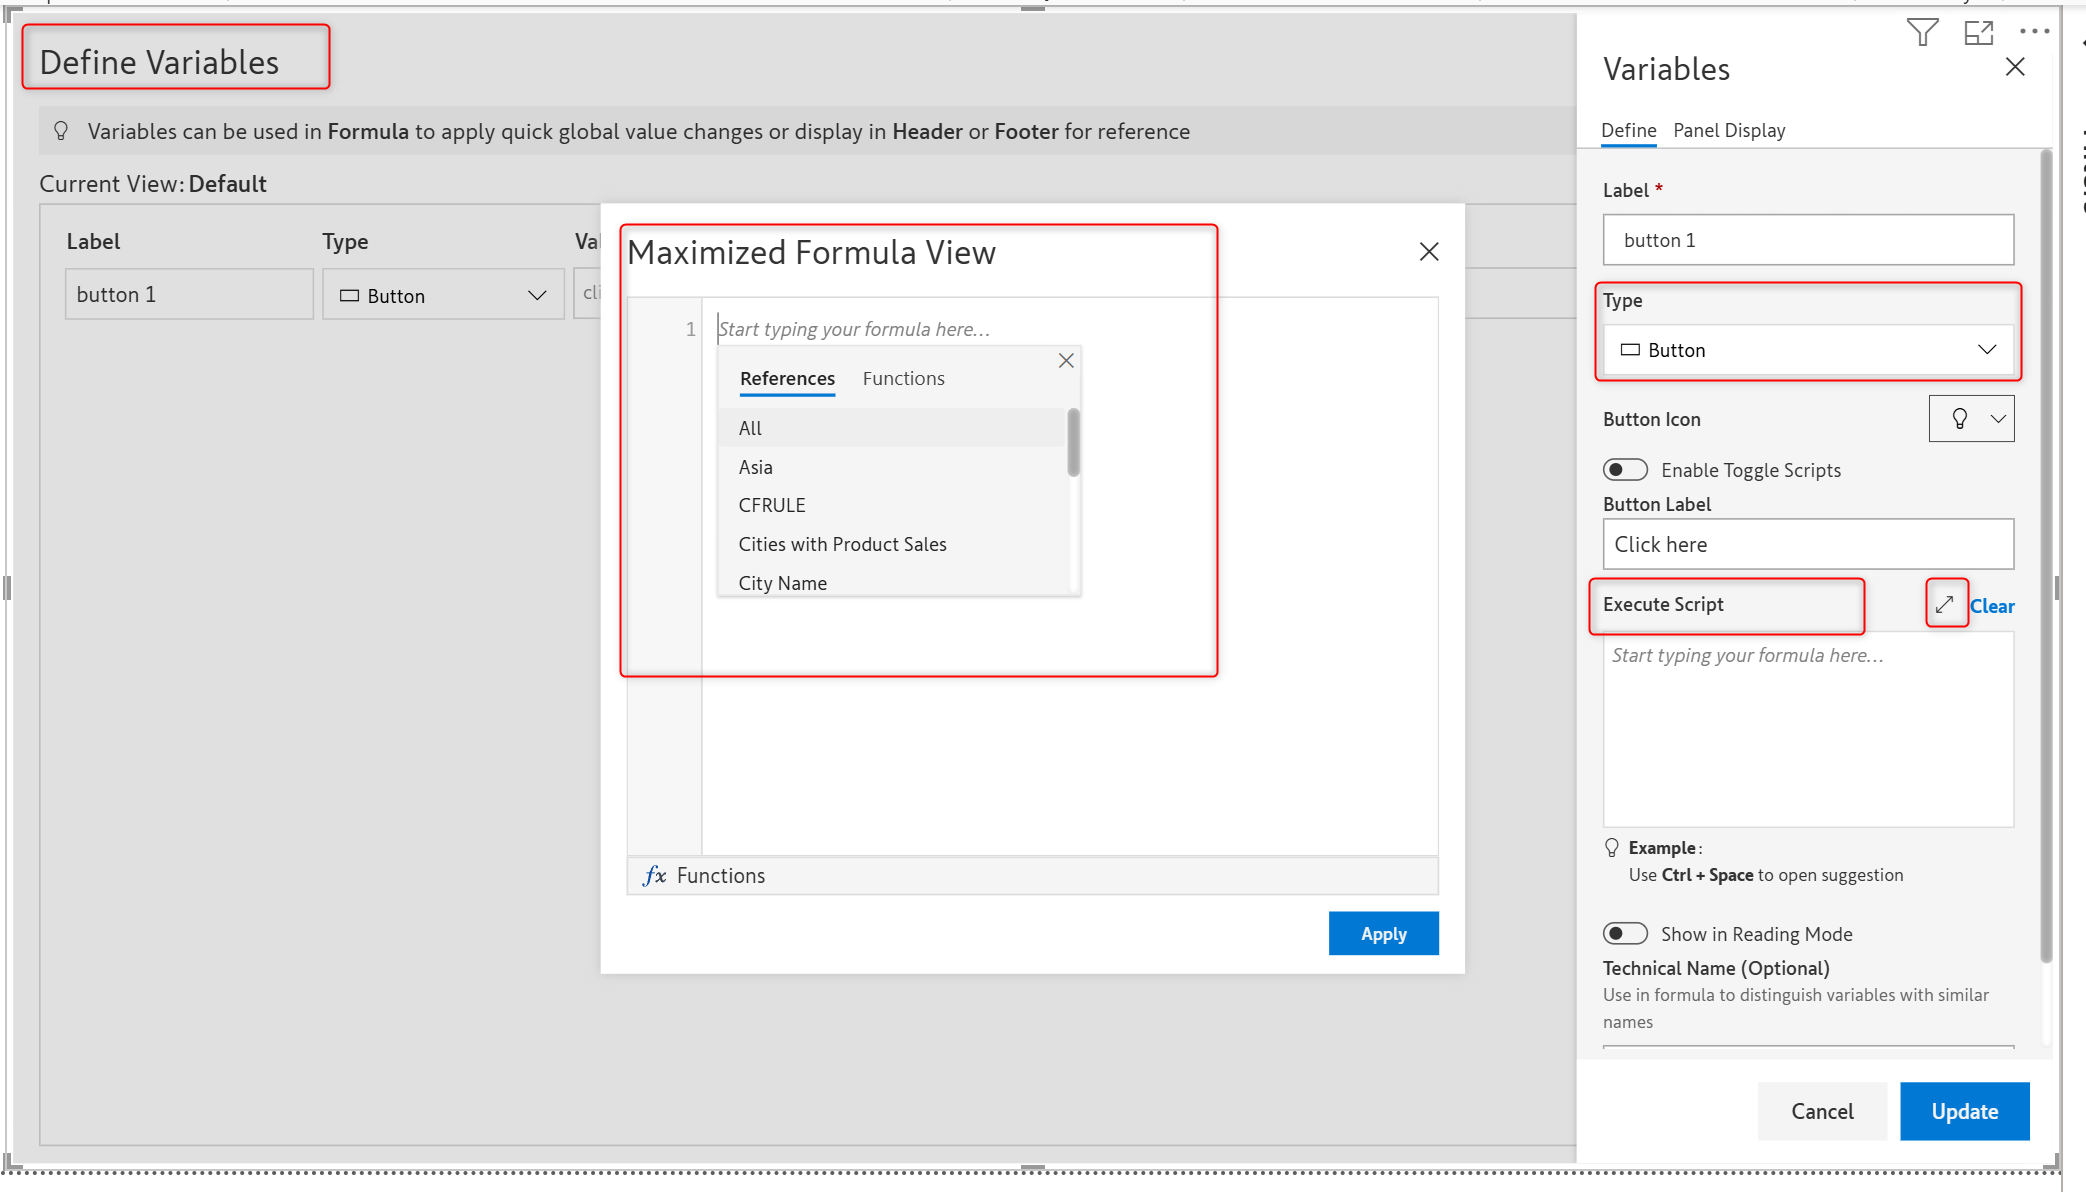The image size is (2086, 1192).
Task: Click the focus mode expand icon
Action: pos(1978,32)
